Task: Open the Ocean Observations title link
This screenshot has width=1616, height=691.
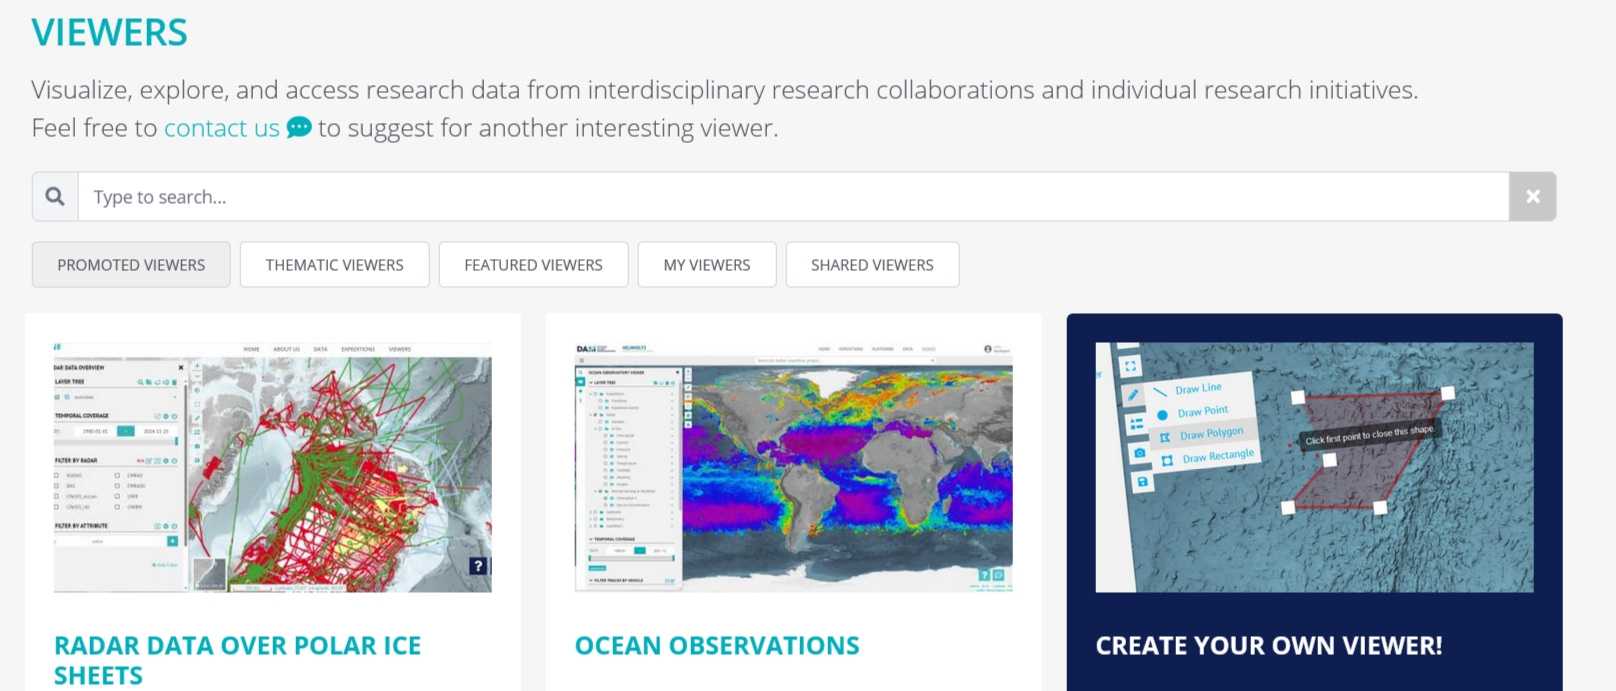Action: point(716,646)
